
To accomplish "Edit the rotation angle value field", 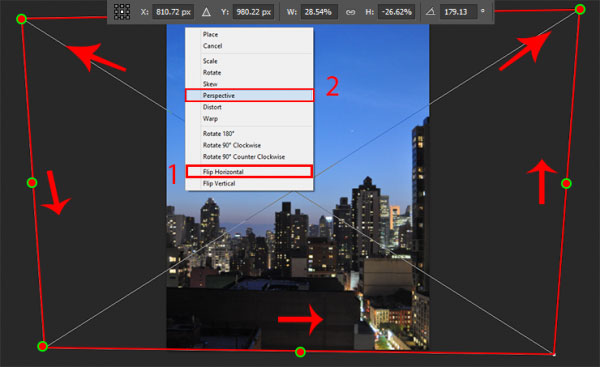I will coord(458,12).
